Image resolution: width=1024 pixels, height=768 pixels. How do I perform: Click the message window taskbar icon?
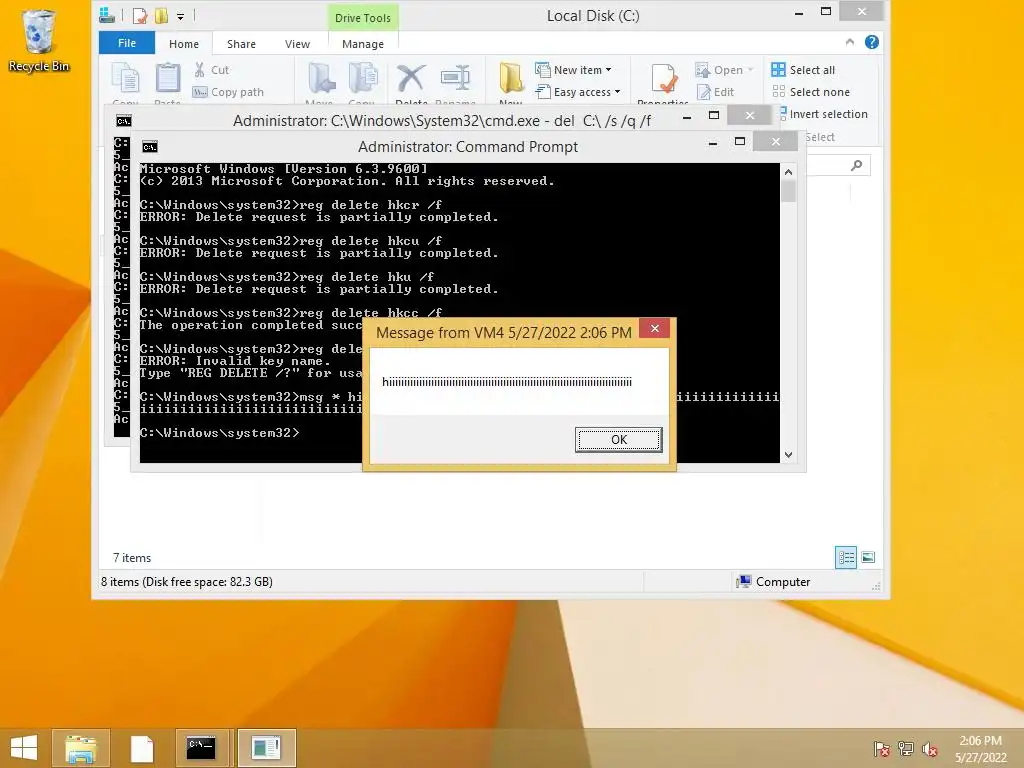coord(266,748)
